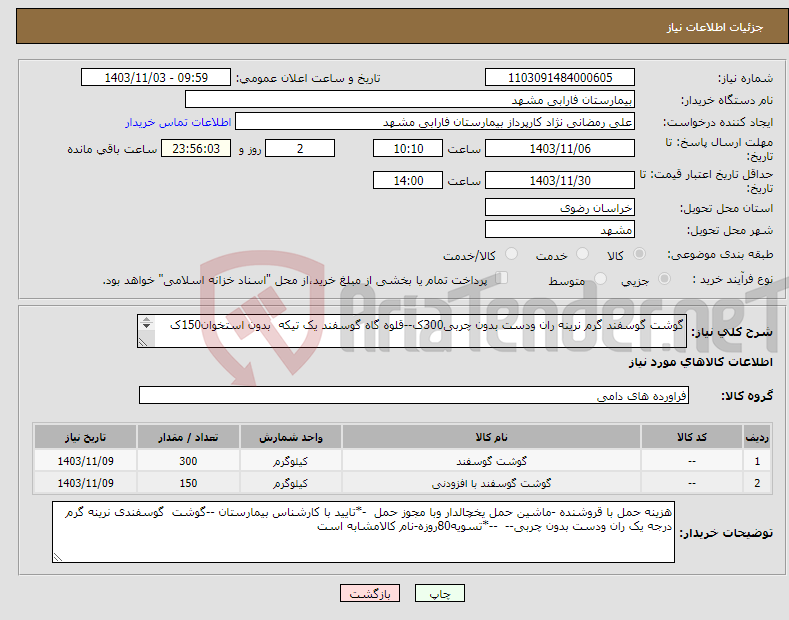Click the شرح کلی نیاز text area
This screenshot has height=620, width=789.
412,331
